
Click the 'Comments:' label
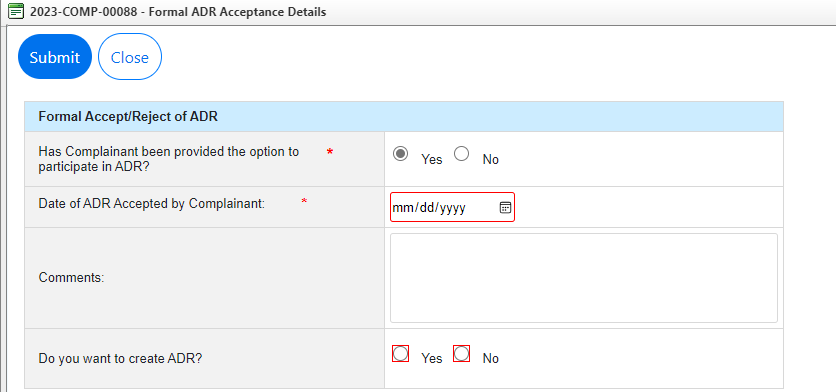pos(71,278)
